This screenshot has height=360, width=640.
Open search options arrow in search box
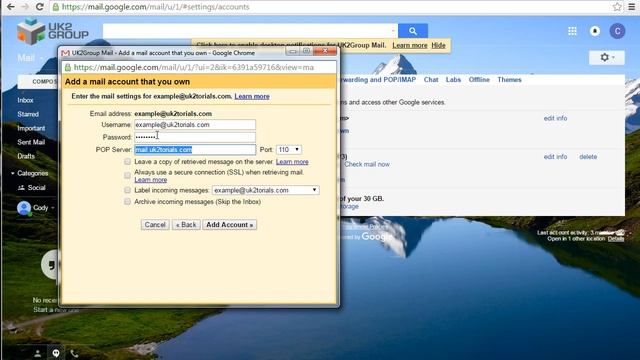(x=393, y=31)
